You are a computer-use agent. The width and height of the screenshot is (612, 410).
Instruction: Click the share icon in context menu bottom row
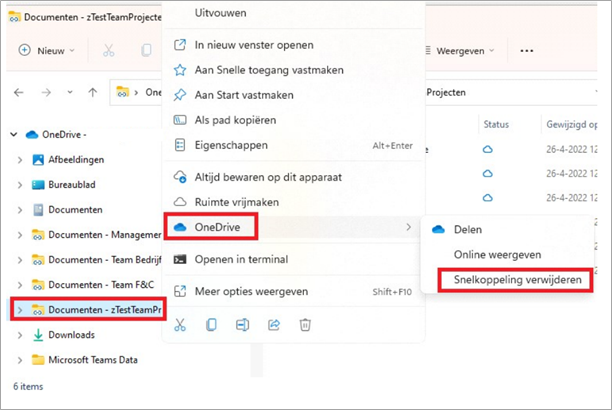(274, 324)
